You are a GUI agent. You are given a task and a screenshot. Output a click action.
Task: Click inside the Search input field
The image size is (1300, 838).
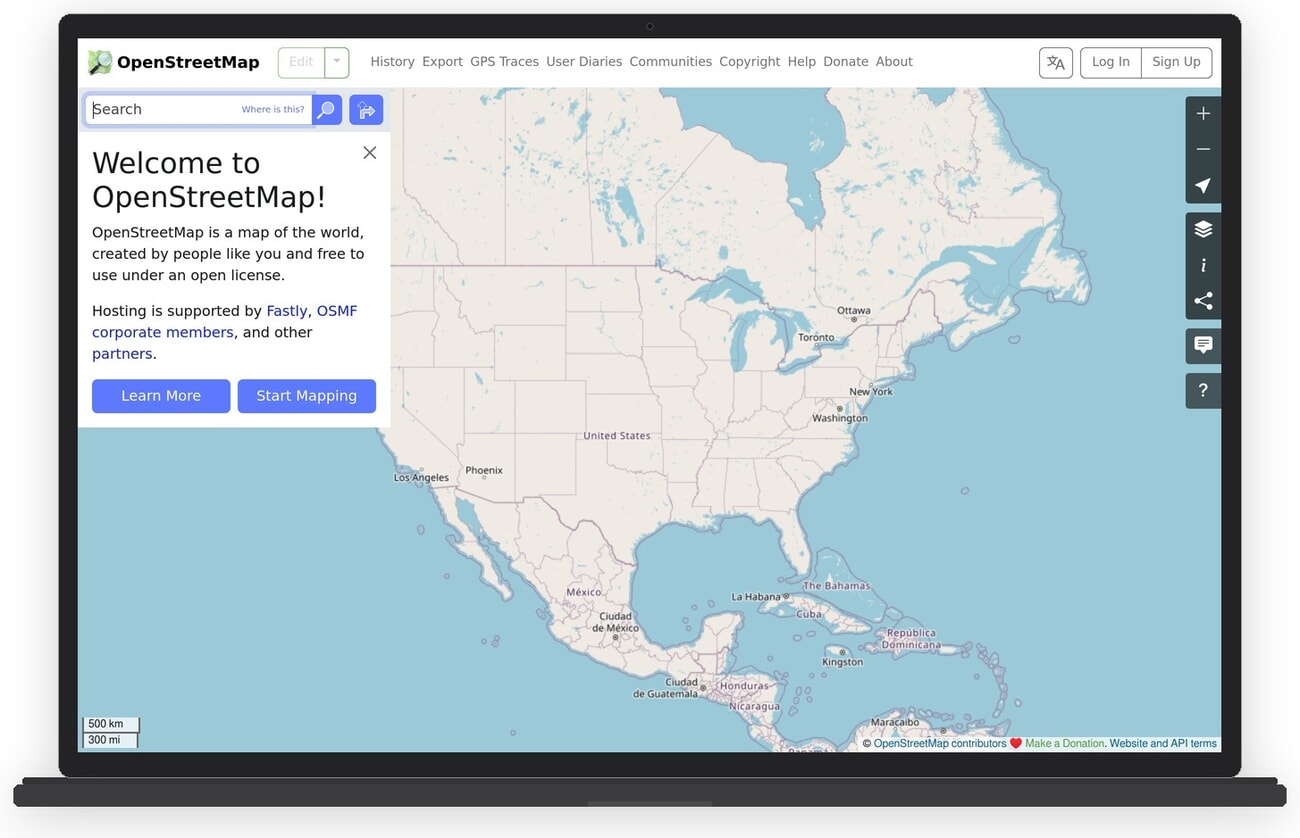pyautogui.click(x=180, y=109)
